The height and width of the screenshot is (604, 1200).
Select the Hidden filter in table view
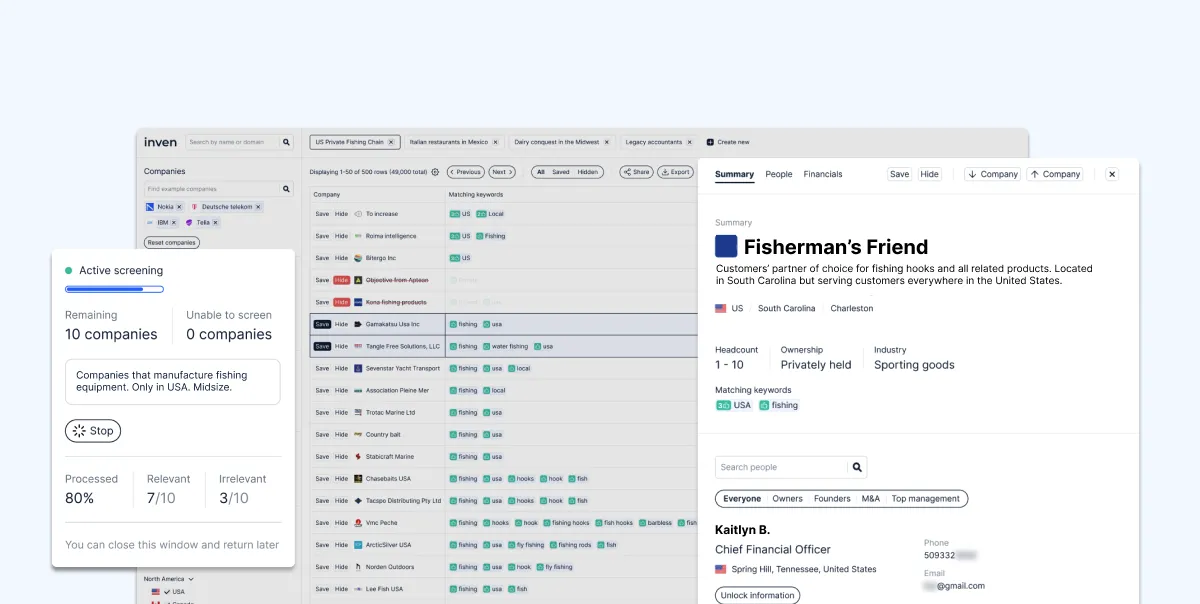coord(588,172)
